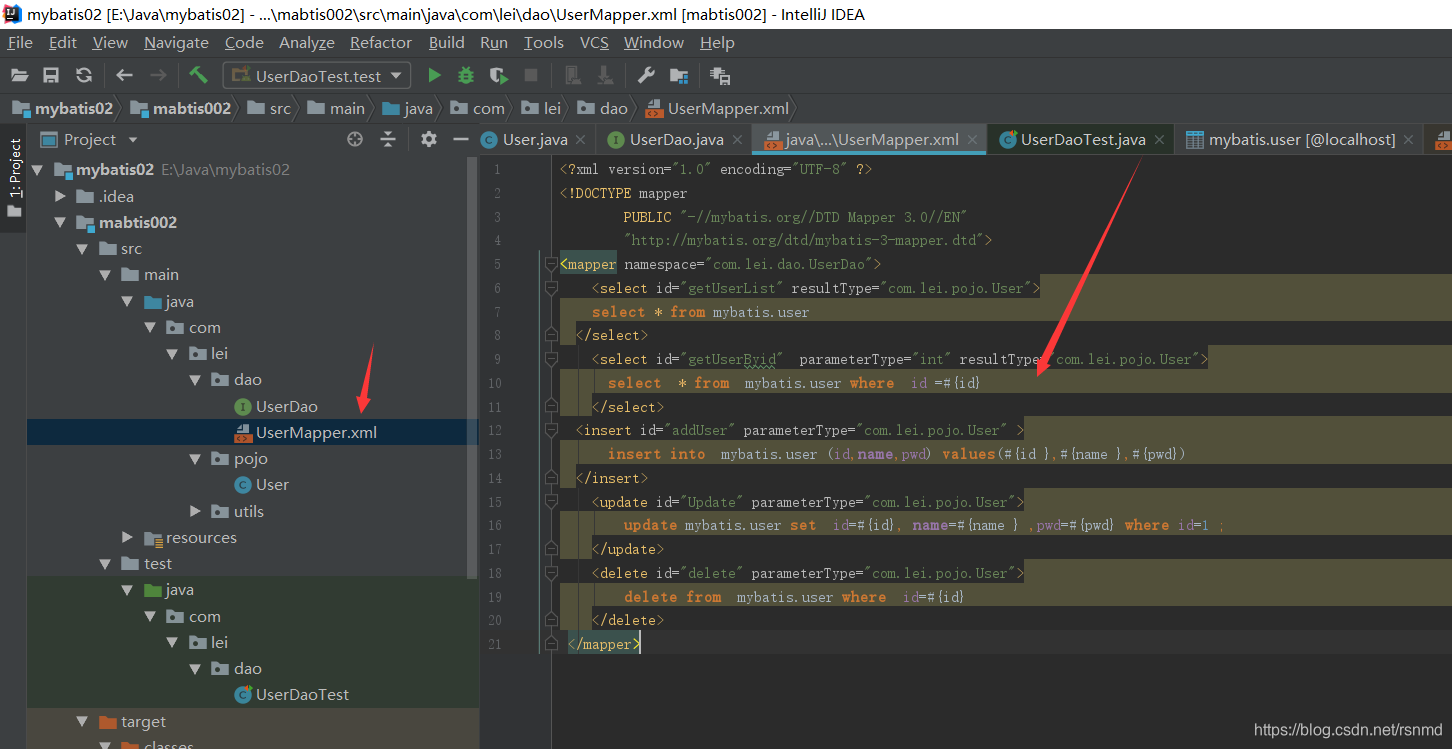This screenshot has width=1452, height=749.
Task: Switch to the UserDaoTest.java tab
Action: (x=1081, y=140)
